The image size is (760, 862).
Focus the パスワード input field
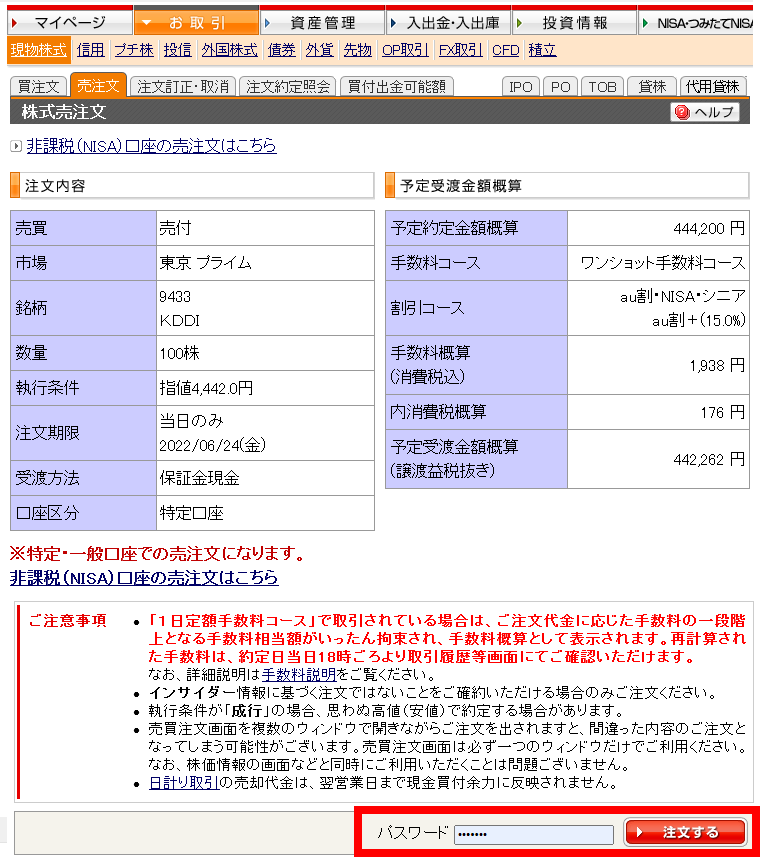(x=533, y=834)
